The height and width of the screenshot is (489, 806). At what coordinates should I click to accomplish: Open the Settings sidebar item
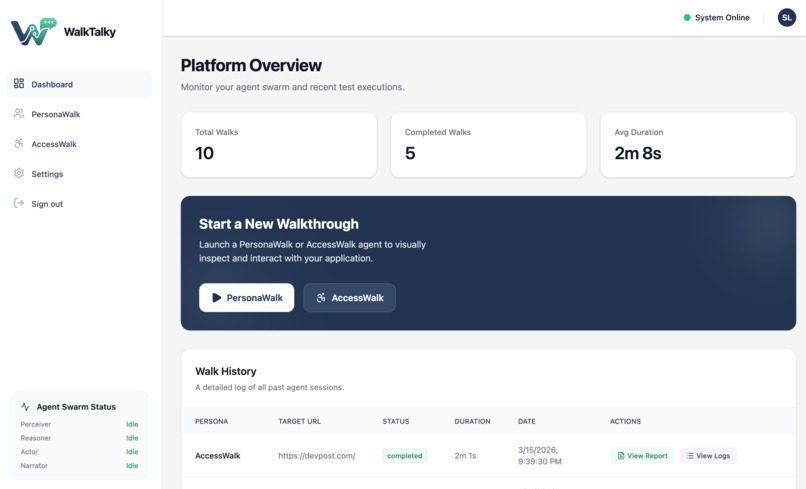point(79,174)
